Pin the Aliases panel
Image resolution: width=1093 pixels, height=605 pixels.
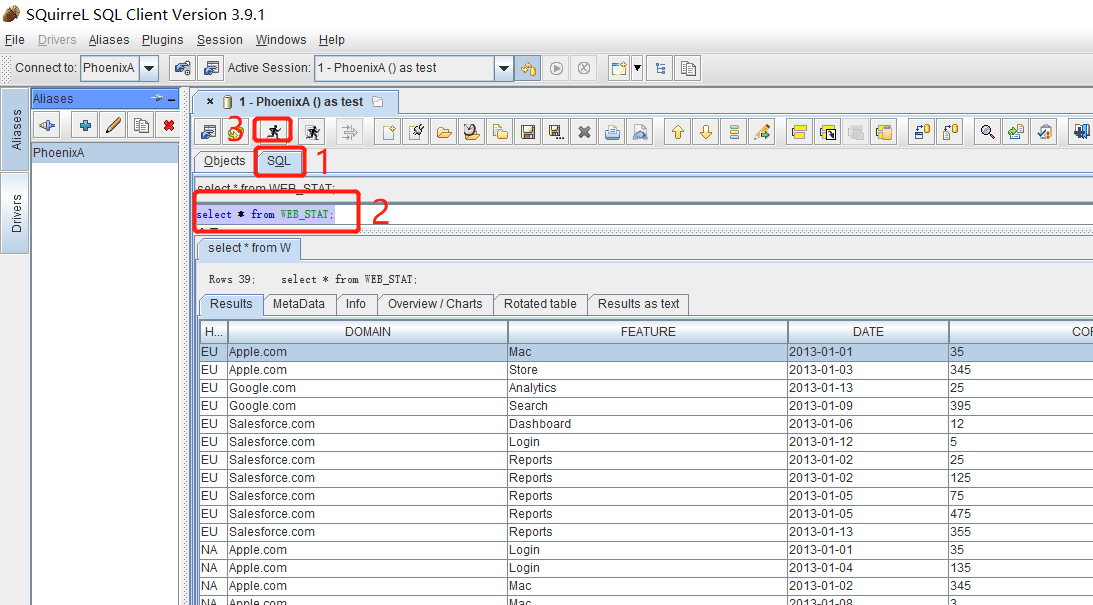click(x=157, y=98)
